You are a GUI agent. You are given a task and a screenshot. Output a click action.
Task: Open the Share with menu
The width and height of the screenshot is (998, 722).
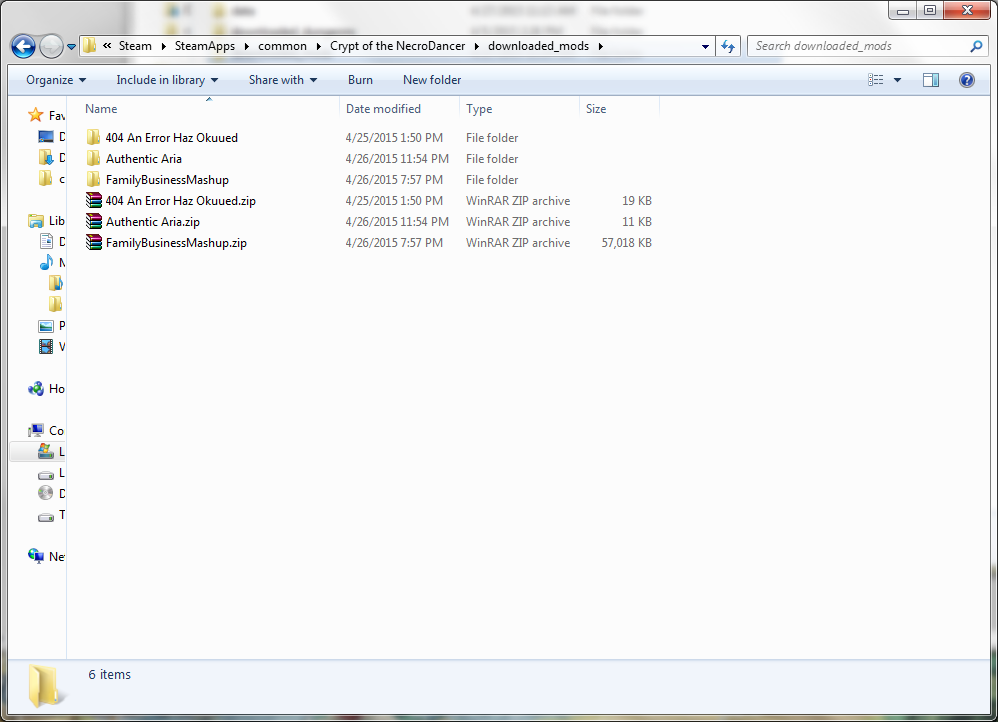coord(283,80)
